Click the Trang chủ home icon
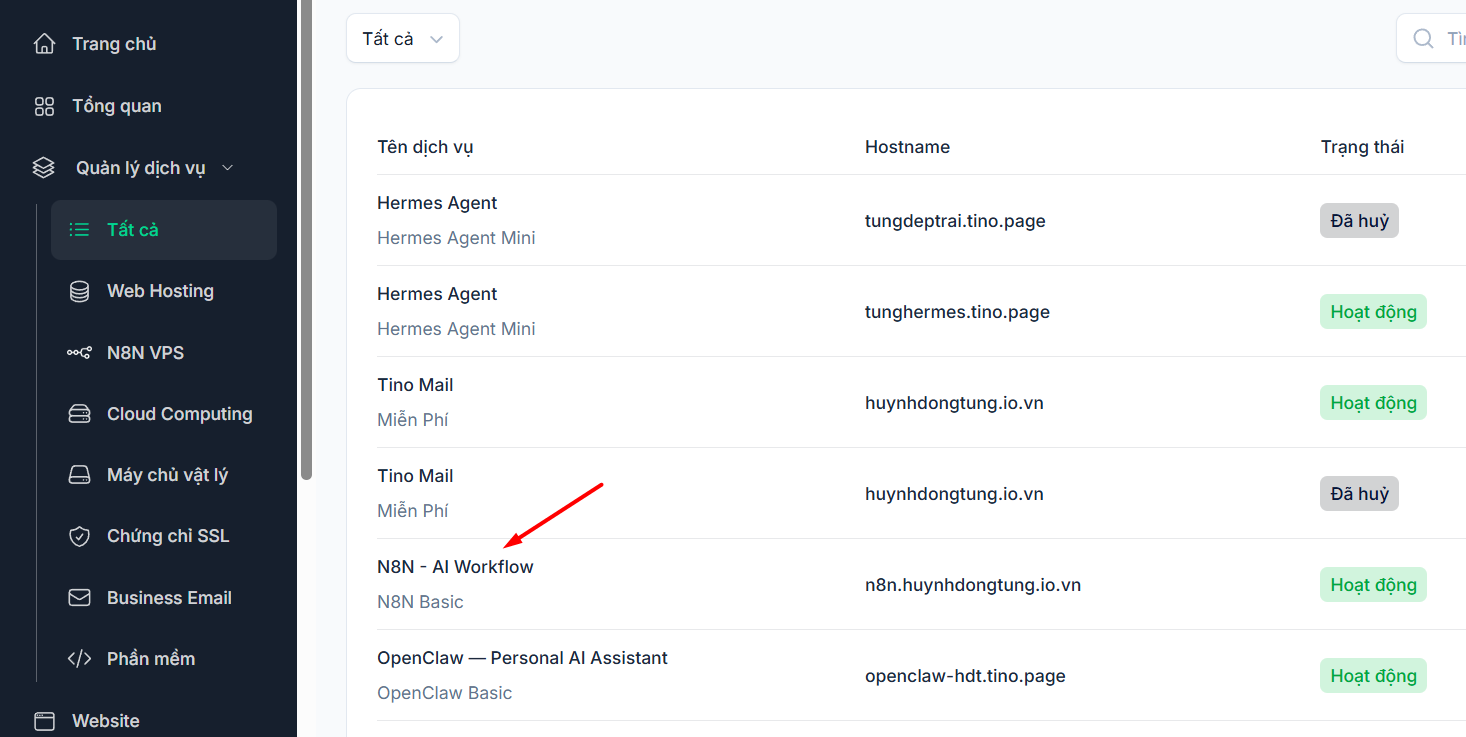The height and width of the screenshot is (737, 1466). pyautogui.click(x=44, y=44)
